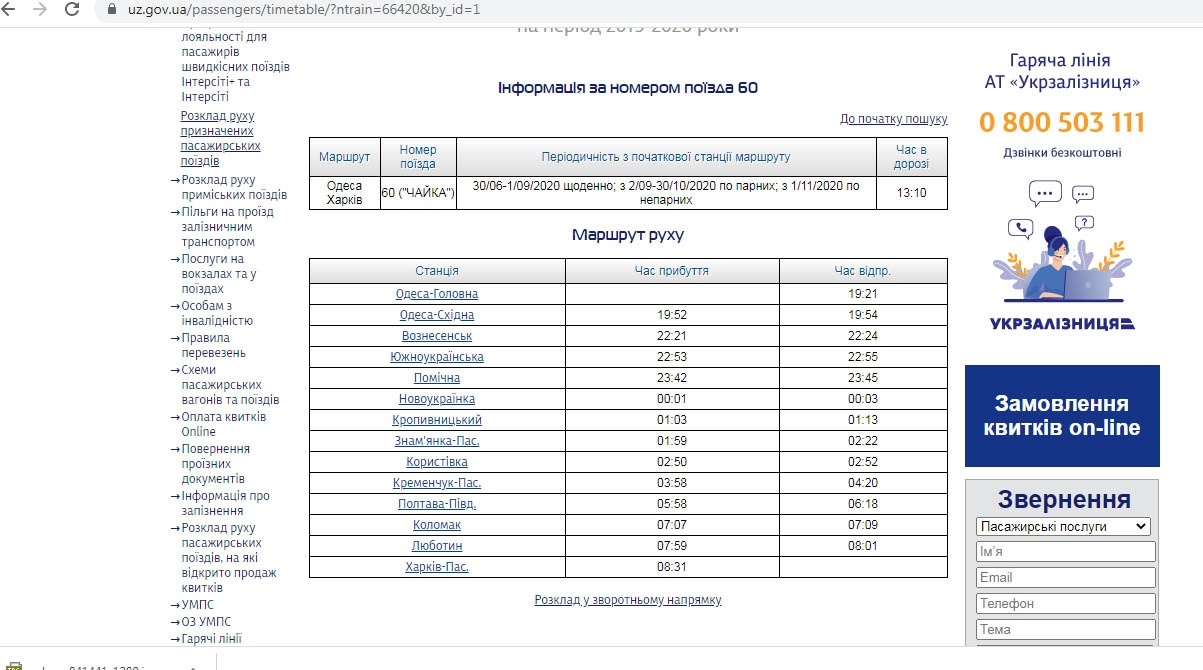The height and width of the screenshot is (670, 1203).
Task: Open station Помічна link
Action: coord(437,378)
